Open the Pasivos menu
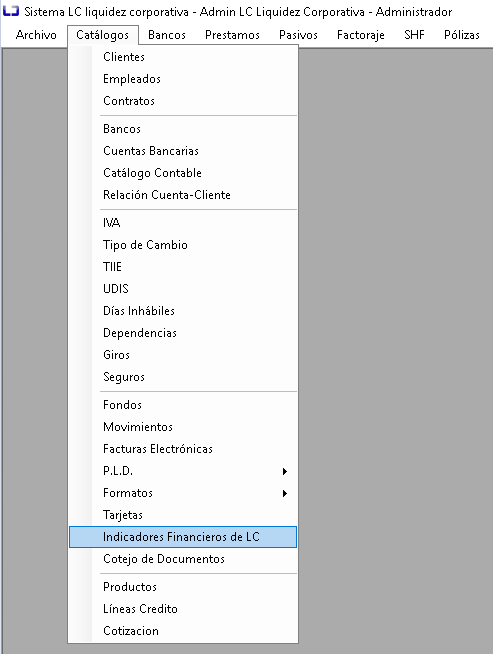This screenshot has height=654, width=493. (x=298, y=35)
